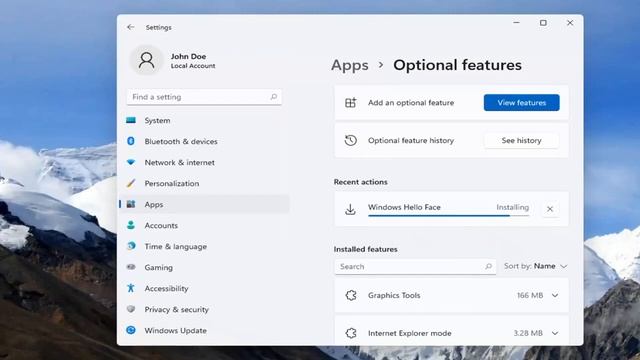
Task: Click the Graphics Tools 166 MB size
Action: pos(530,296)
